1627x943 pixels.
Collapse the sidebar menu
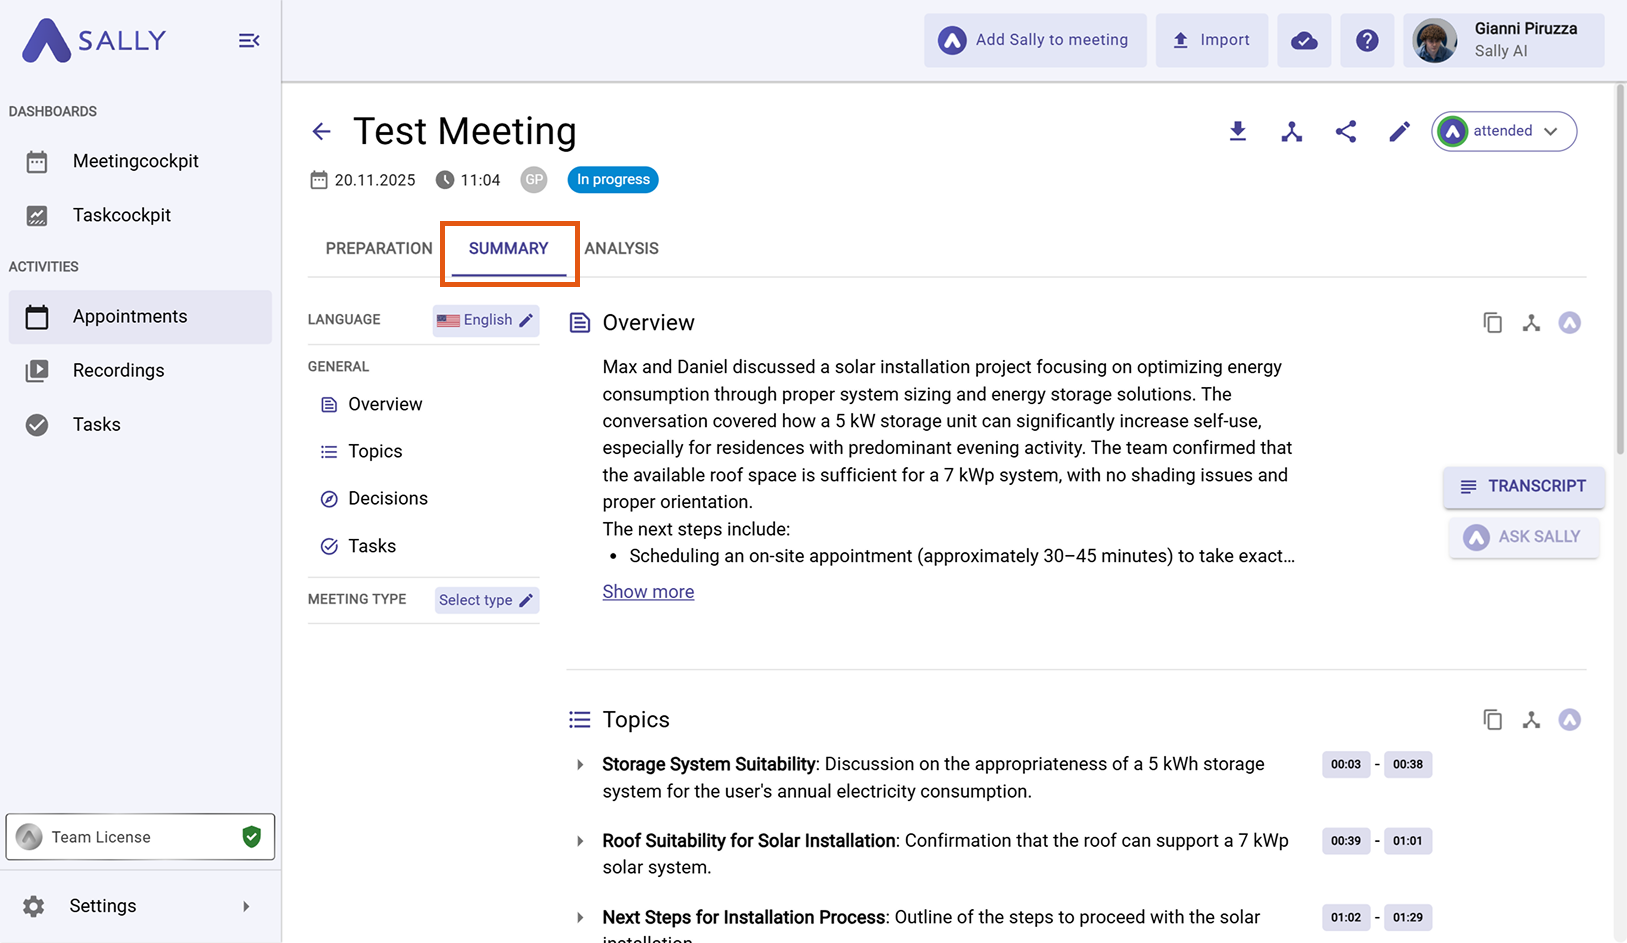click(249, 41)
